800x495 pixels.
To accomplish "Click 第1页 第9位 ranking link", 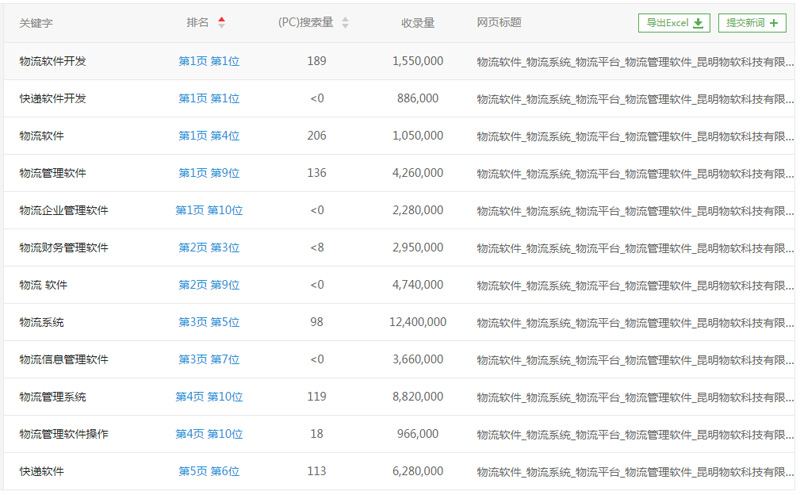I will 209,174.
